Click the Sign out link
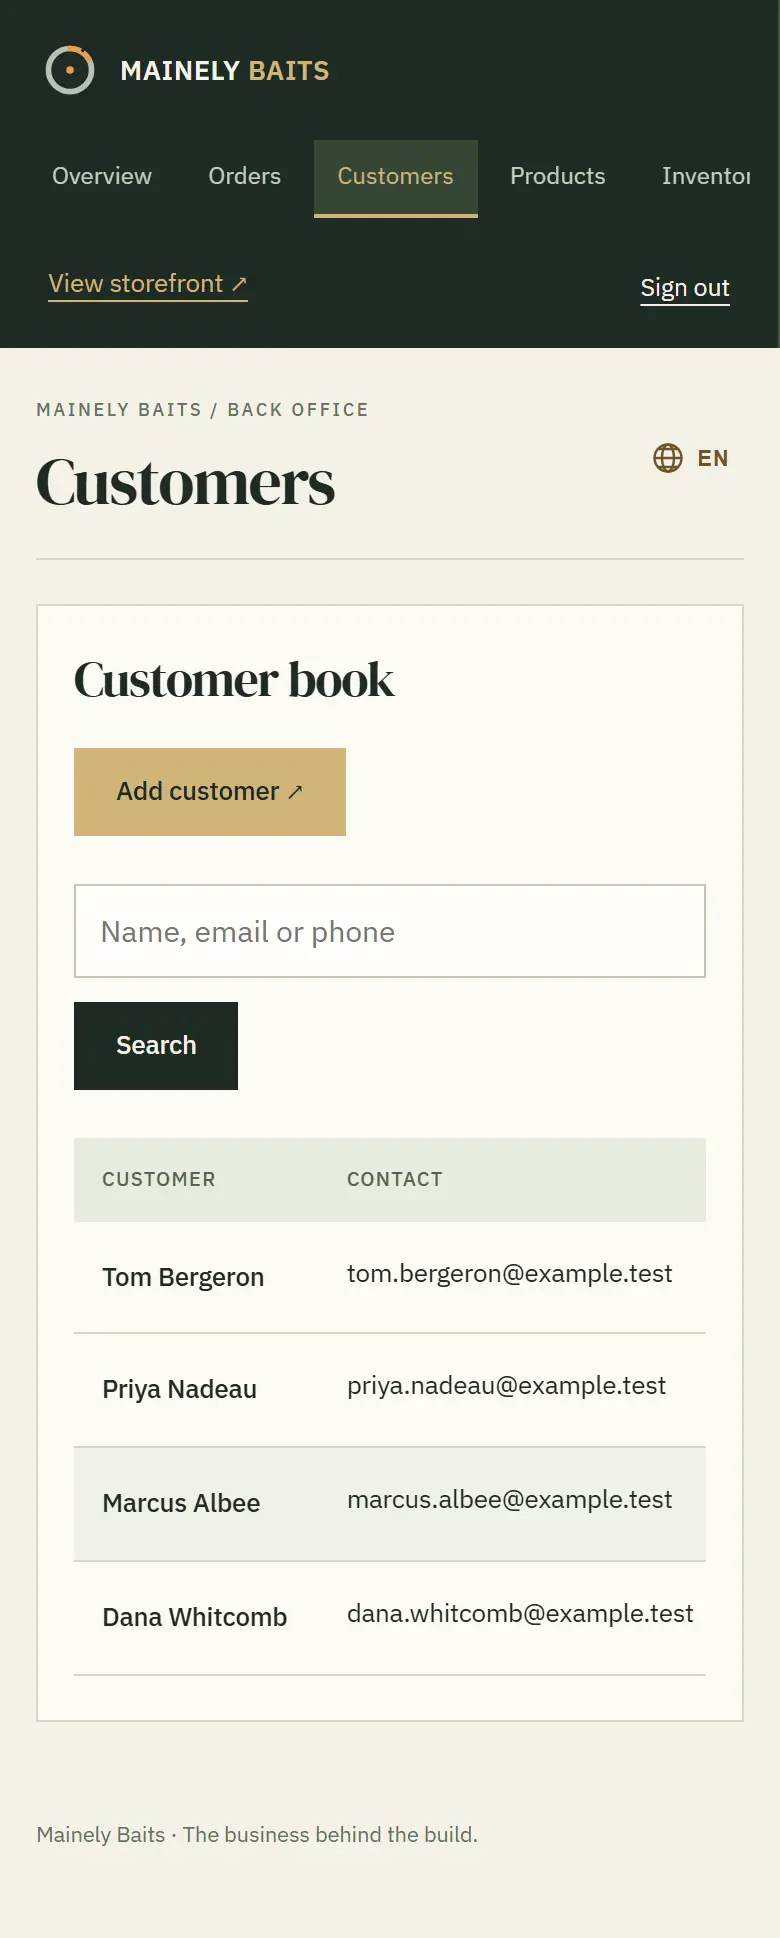 click(x=685, y=288)
